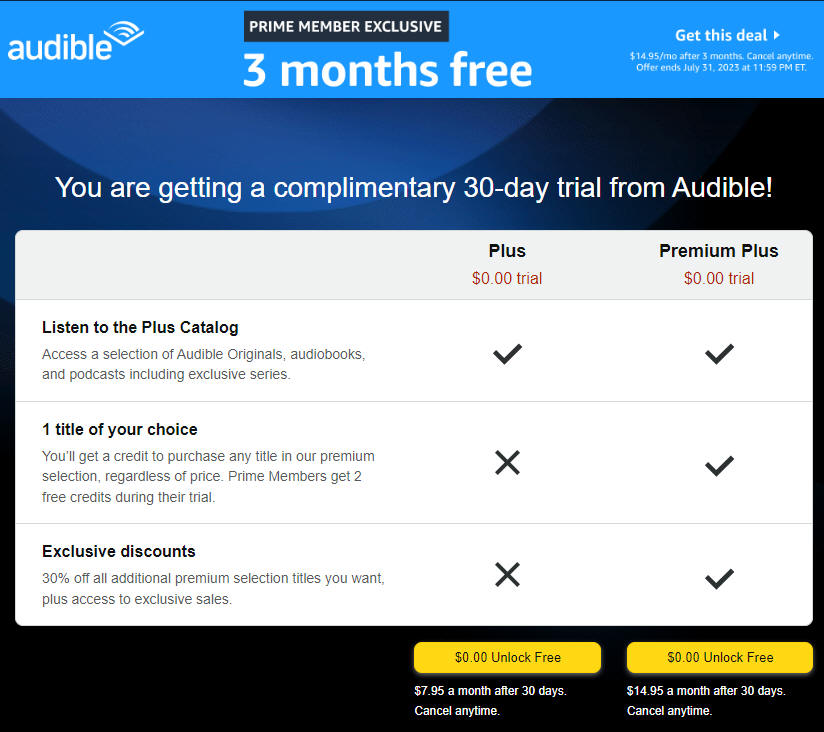Select the Plus plan column header
824x732 pixels.
click(507, 251)
